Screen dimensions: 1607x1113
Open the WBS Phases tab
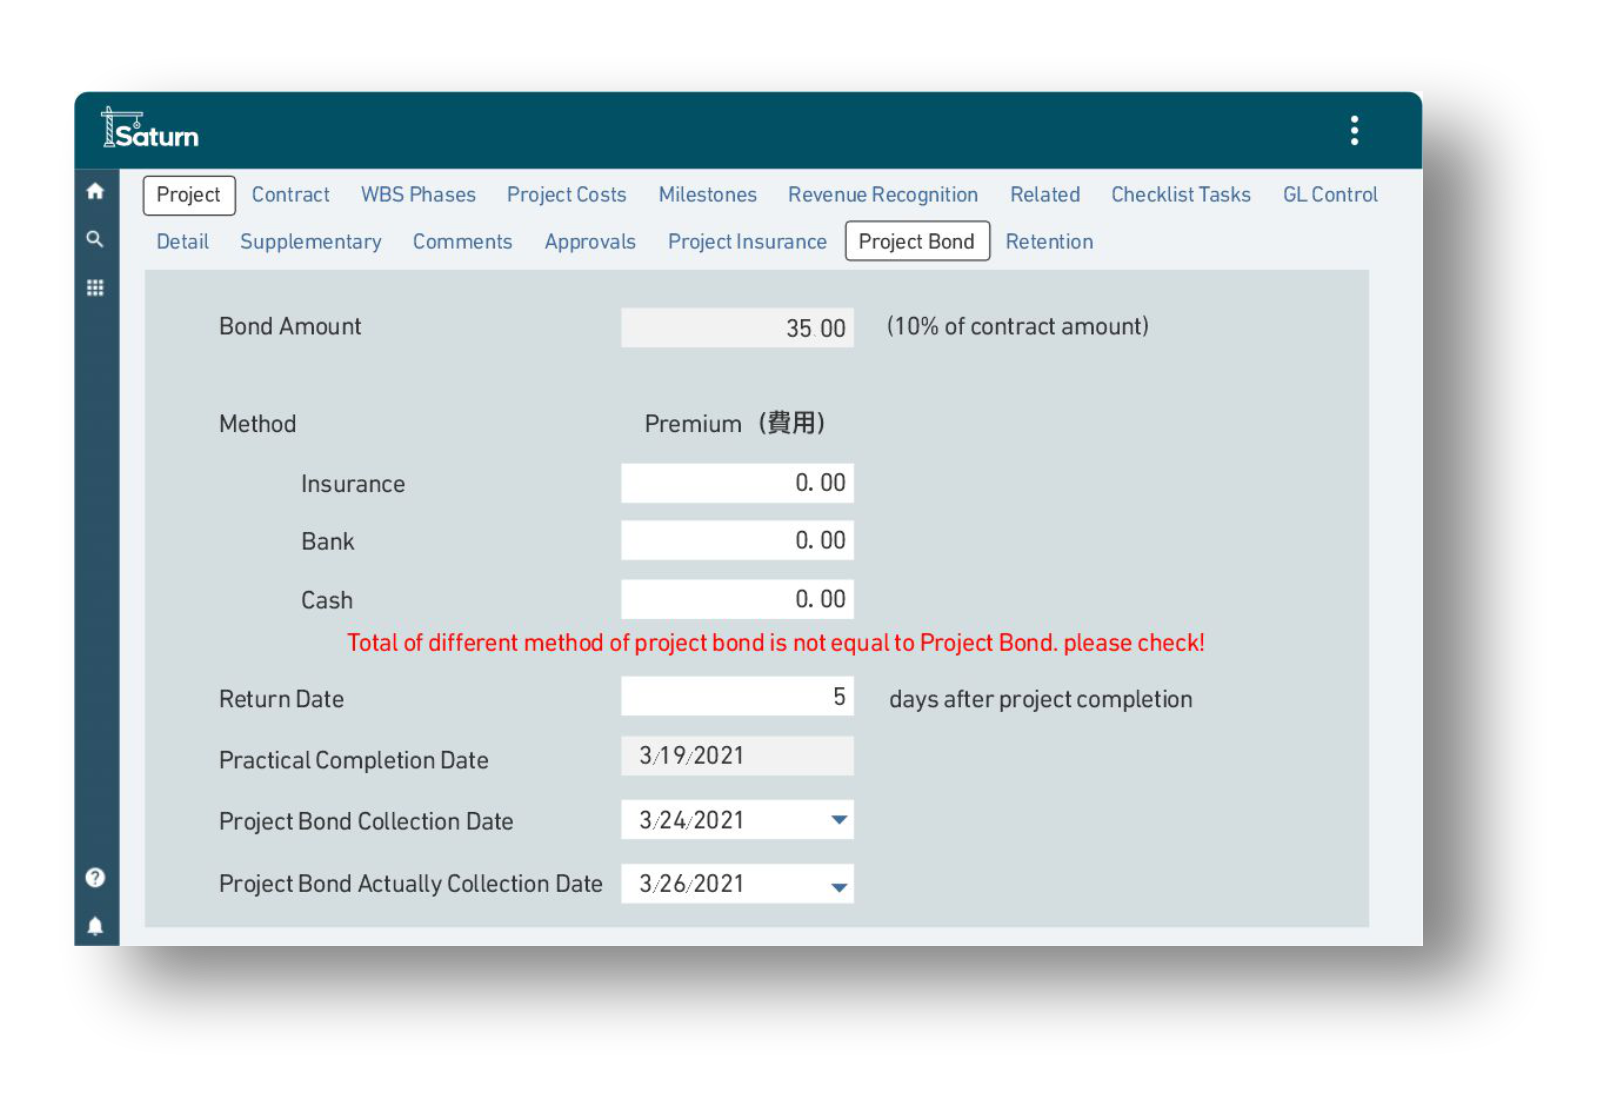[x=418, y=195]
